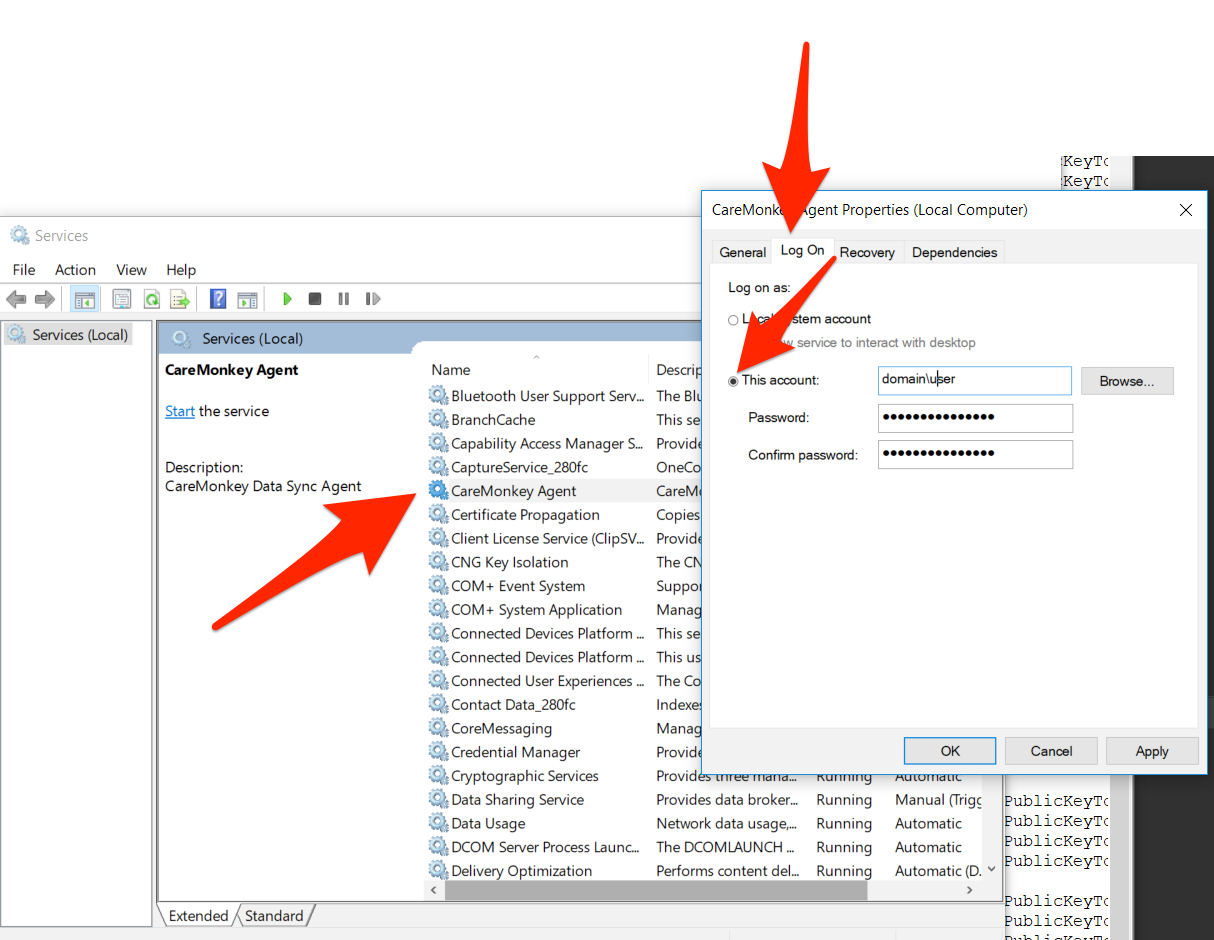Select the DCOM Server Process Launcher row
This screenshot has width=1214, height=940.
click(703, 847)
